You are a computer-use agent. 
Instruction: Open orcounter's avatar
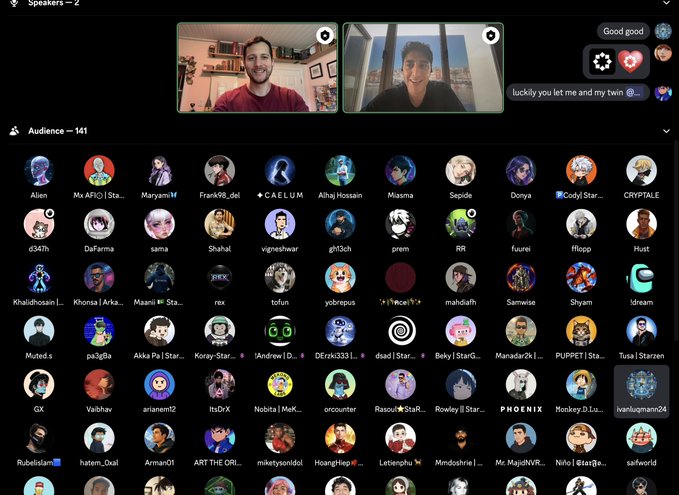coord(340,385)
